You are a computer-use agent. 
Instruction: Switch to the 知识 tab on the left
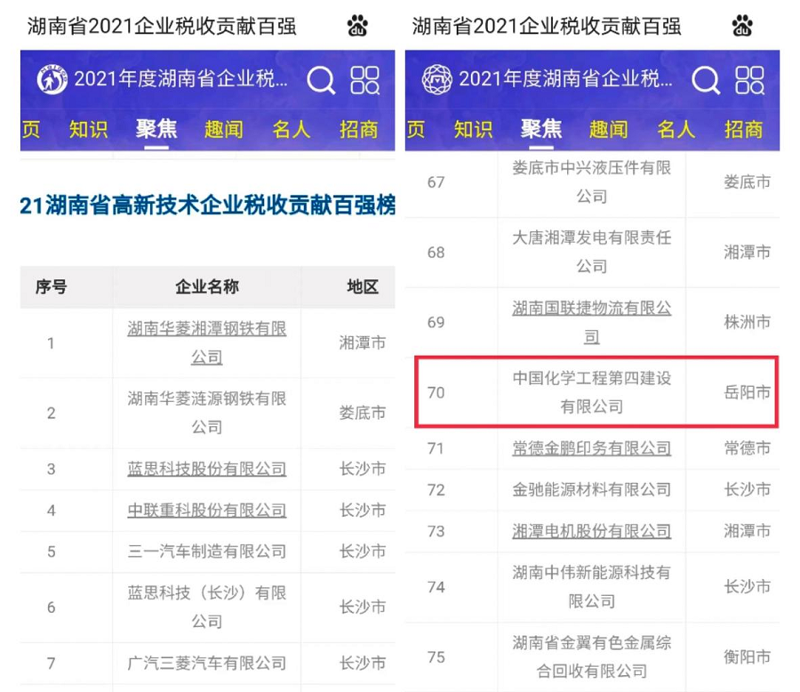(x=86, y=129)
